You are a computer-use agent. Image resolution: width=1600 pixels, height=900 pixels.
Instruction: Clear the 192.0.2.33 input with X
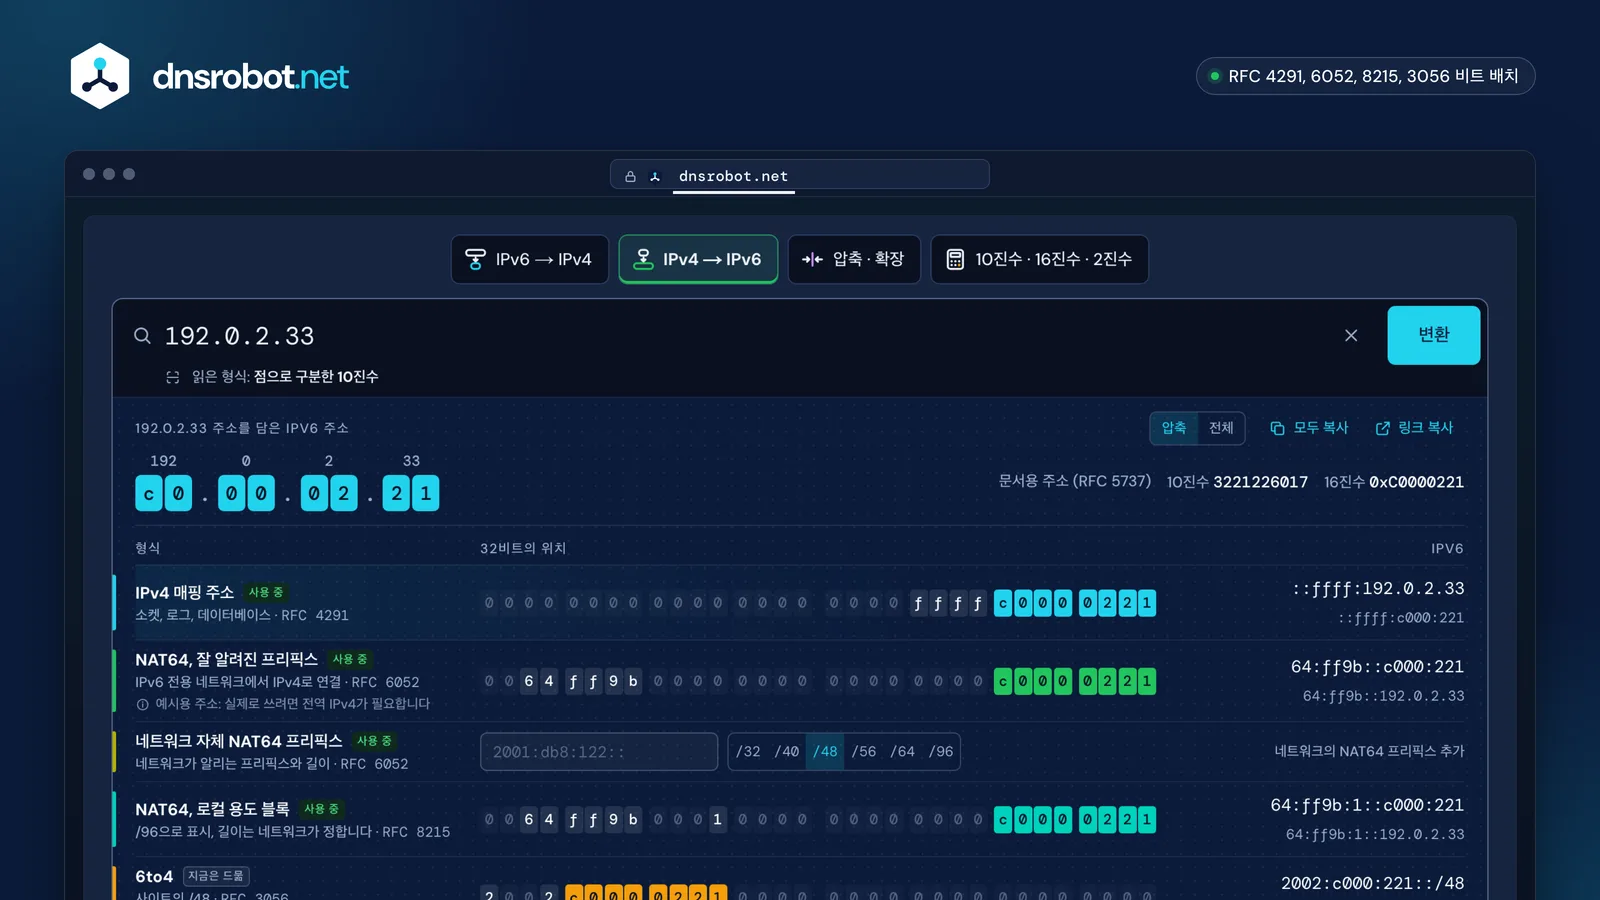point(1351,336)
